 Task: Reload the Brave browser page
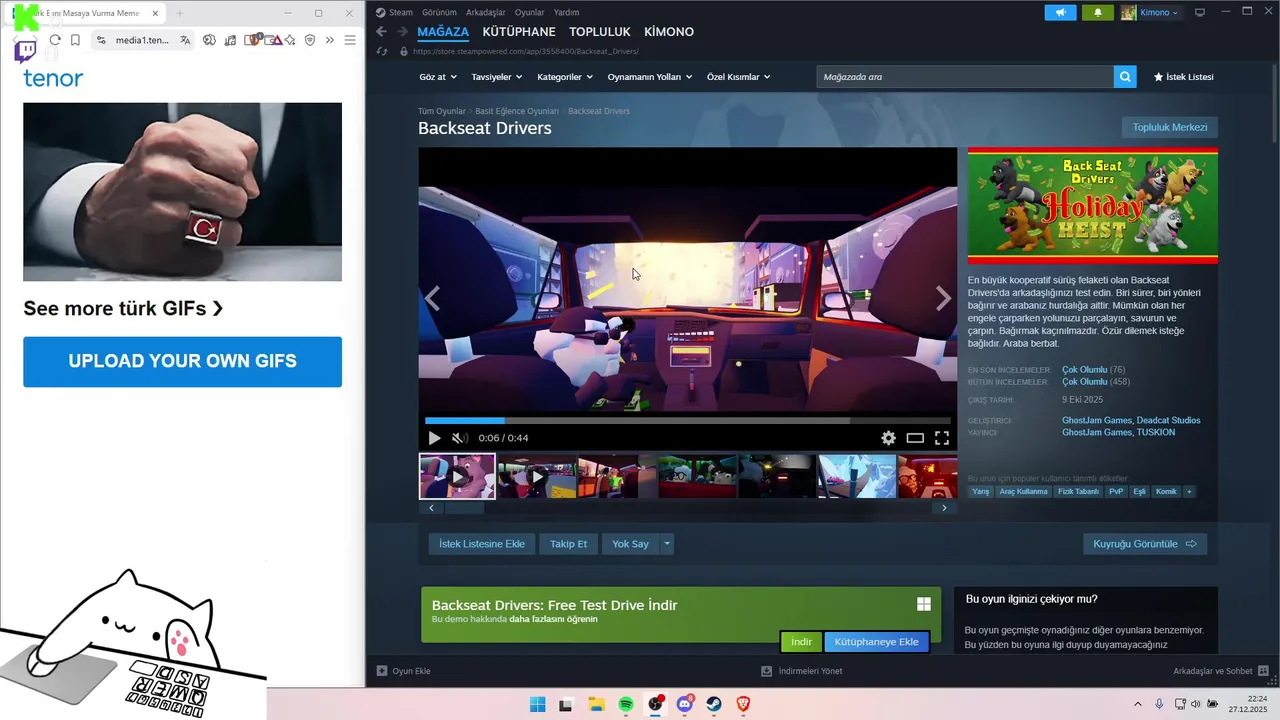(x=55, y=40)
